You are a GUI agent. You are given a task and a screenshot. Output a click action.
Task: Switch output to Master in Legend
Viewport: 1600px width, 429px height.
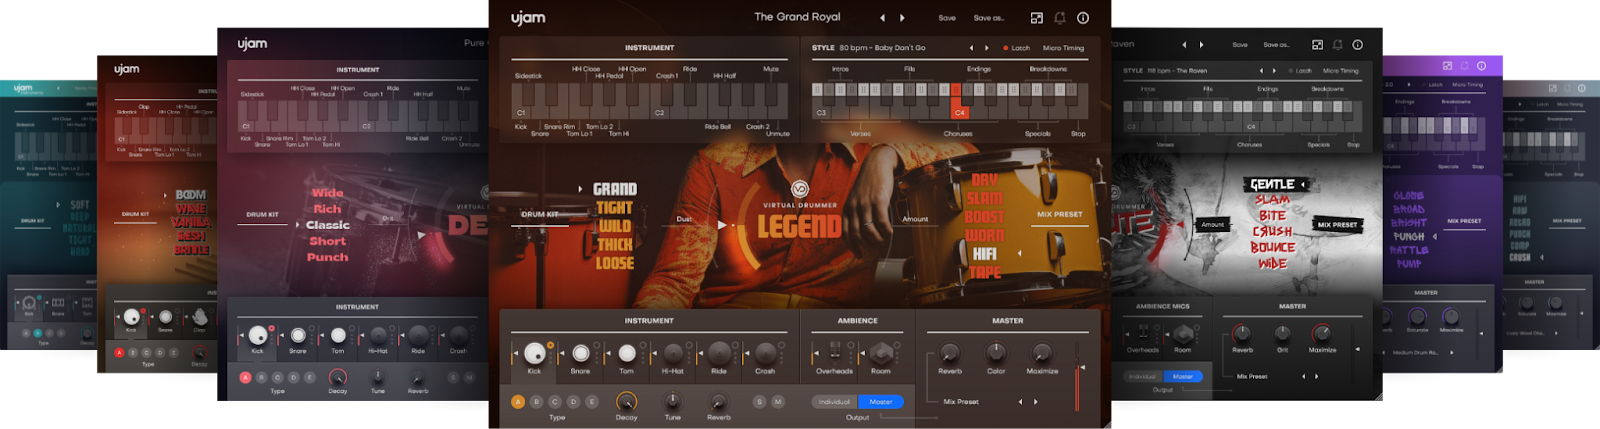coord(880,402)
